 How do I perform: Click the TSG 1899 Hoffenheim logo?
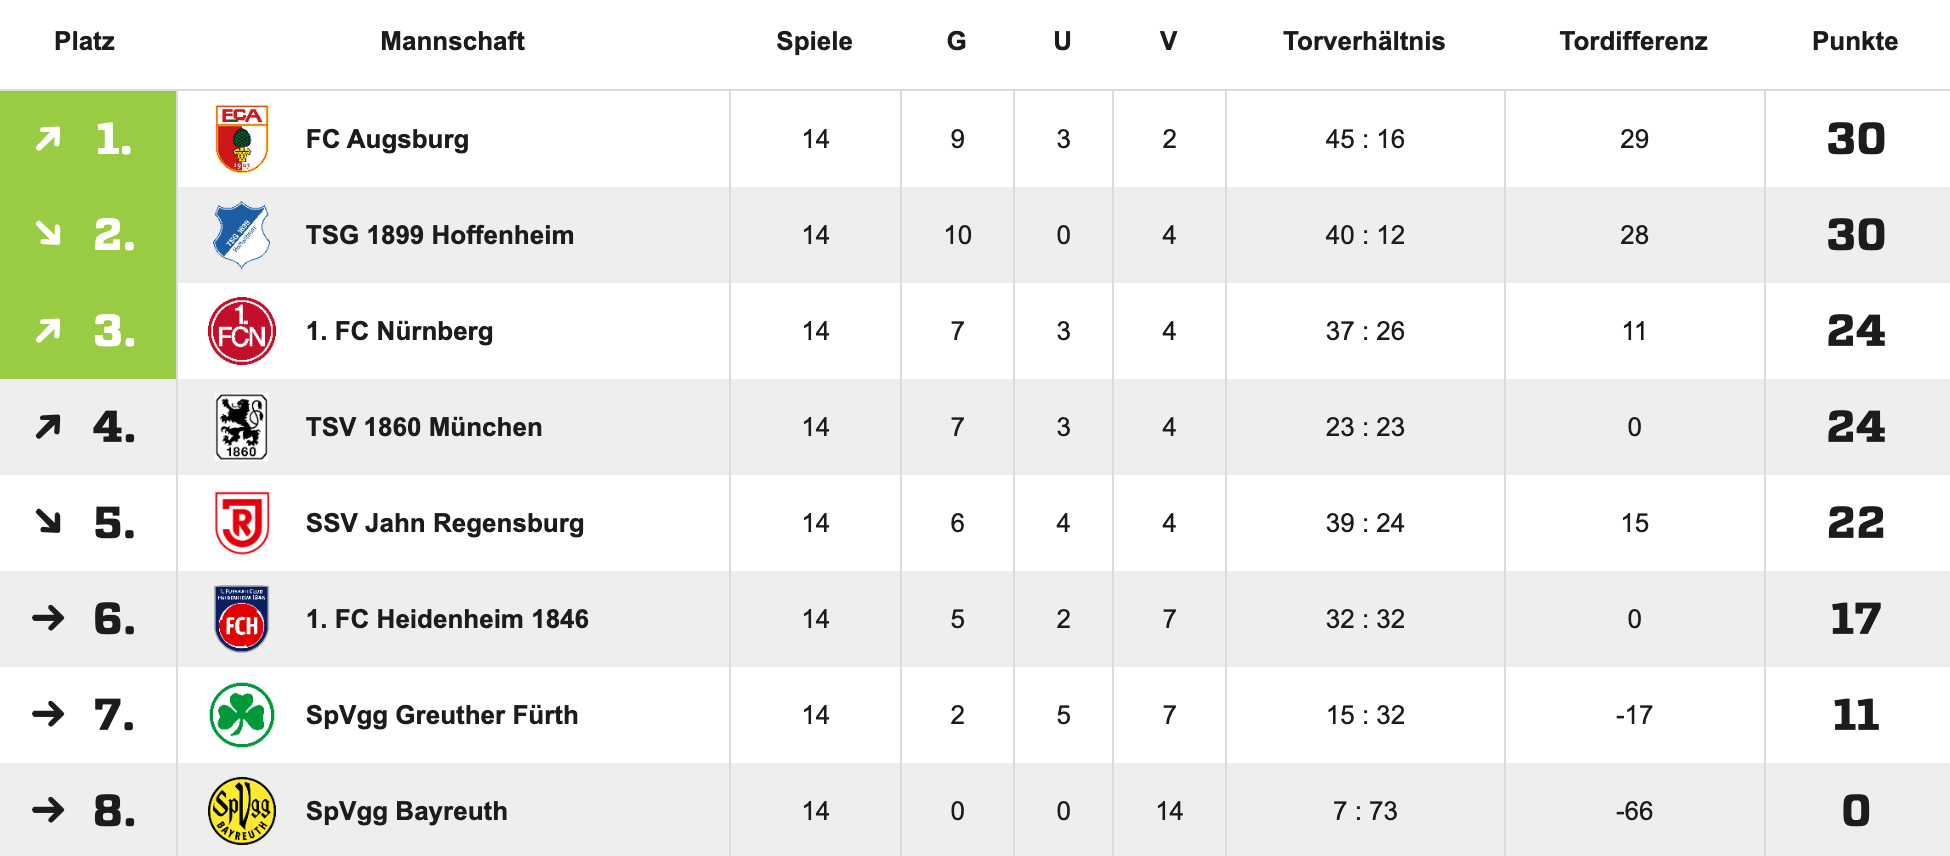click(242, 235)
